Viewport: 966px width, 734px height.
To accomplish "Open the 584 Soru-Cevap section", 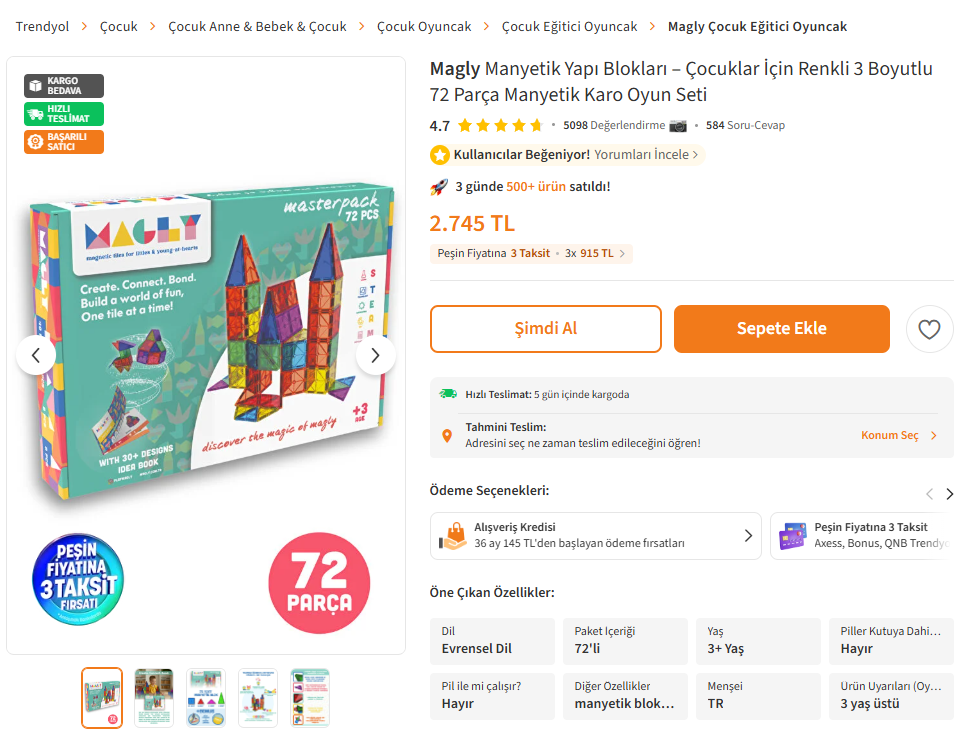I will 745,126.
